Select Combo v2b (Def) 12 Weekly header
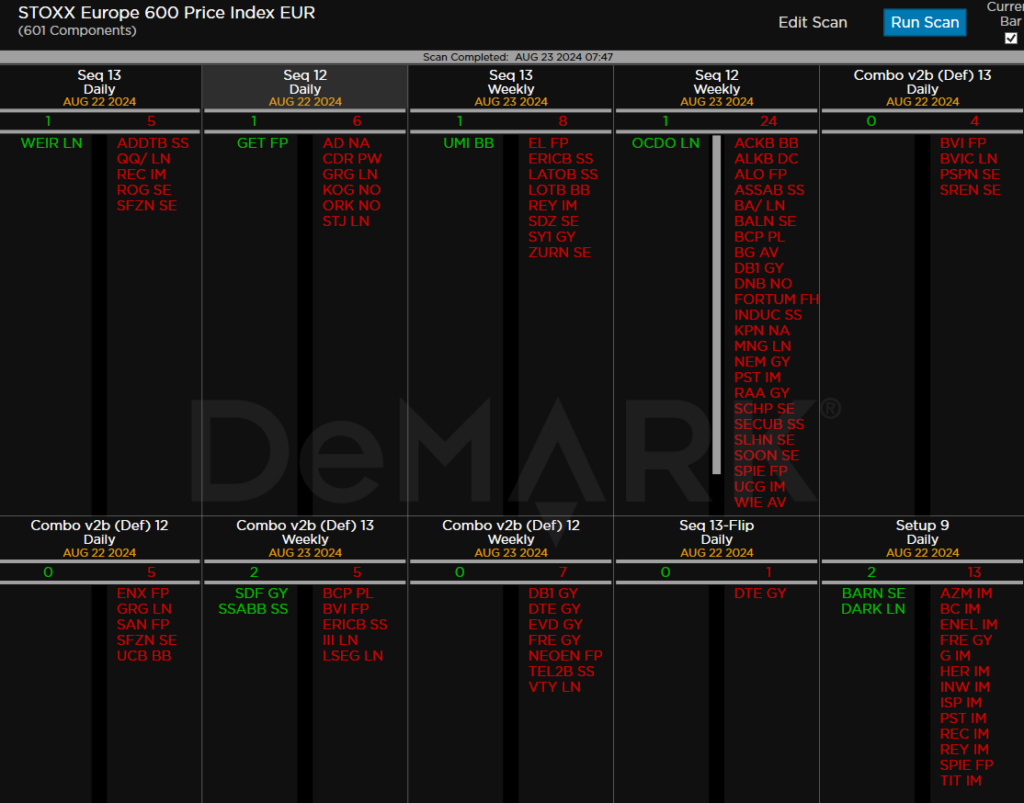The image size is (1024, 803). pyautogui.click(x=511, y=539)
